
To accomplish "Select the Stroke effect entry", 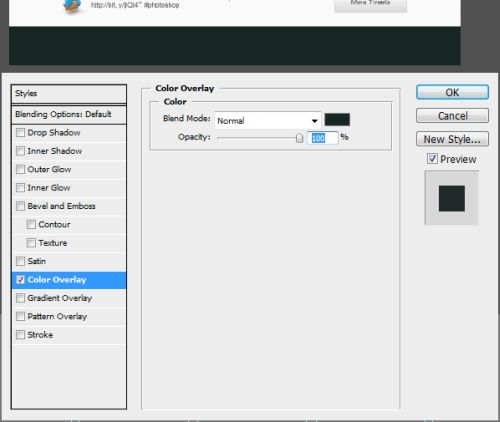I will coord(69,335).
